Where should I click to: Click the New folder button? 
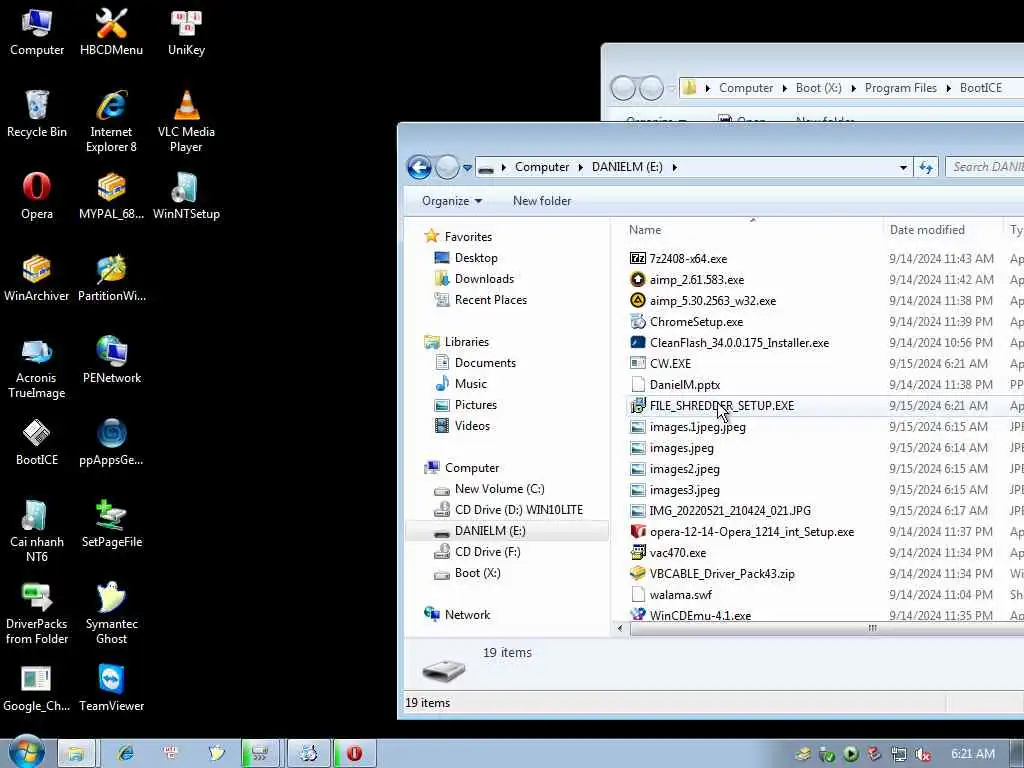pyautogui.click(x=542, y=200)
